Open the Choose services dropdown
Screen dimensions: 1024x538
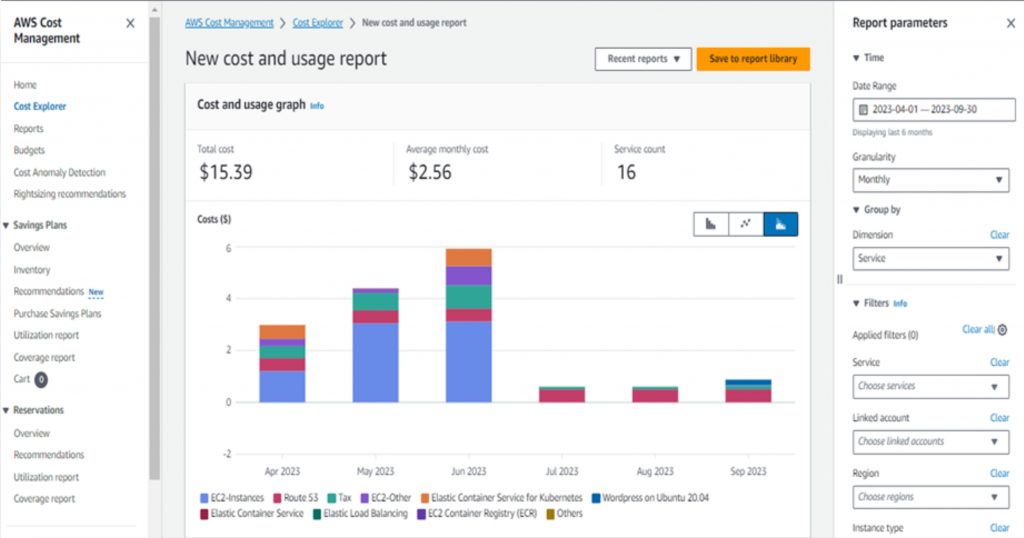tap(931, 387)
